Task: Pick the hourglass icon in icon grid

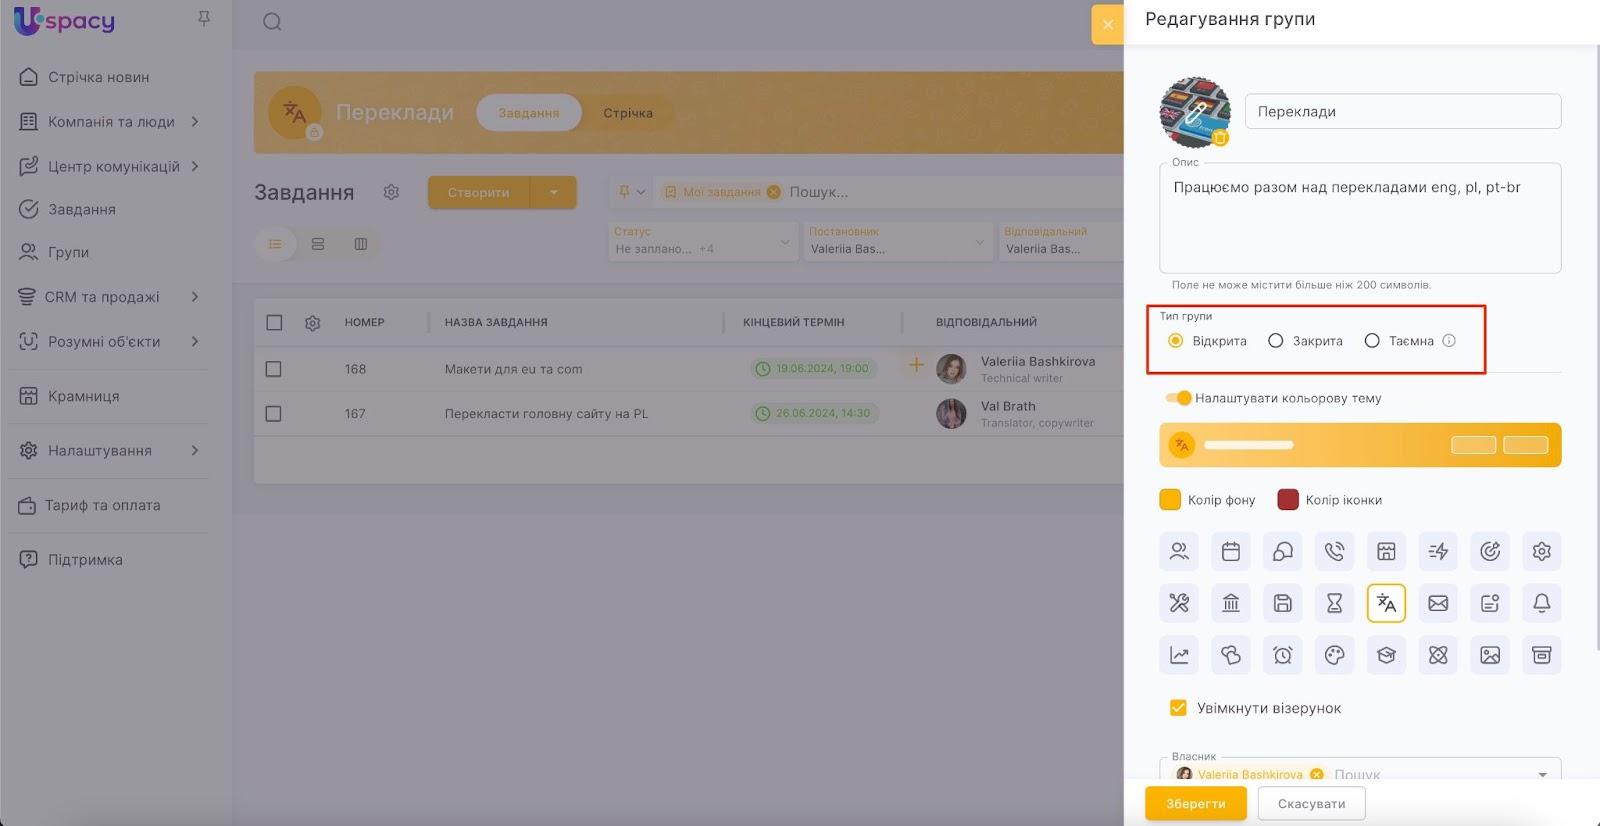Action: [1334, 603]
